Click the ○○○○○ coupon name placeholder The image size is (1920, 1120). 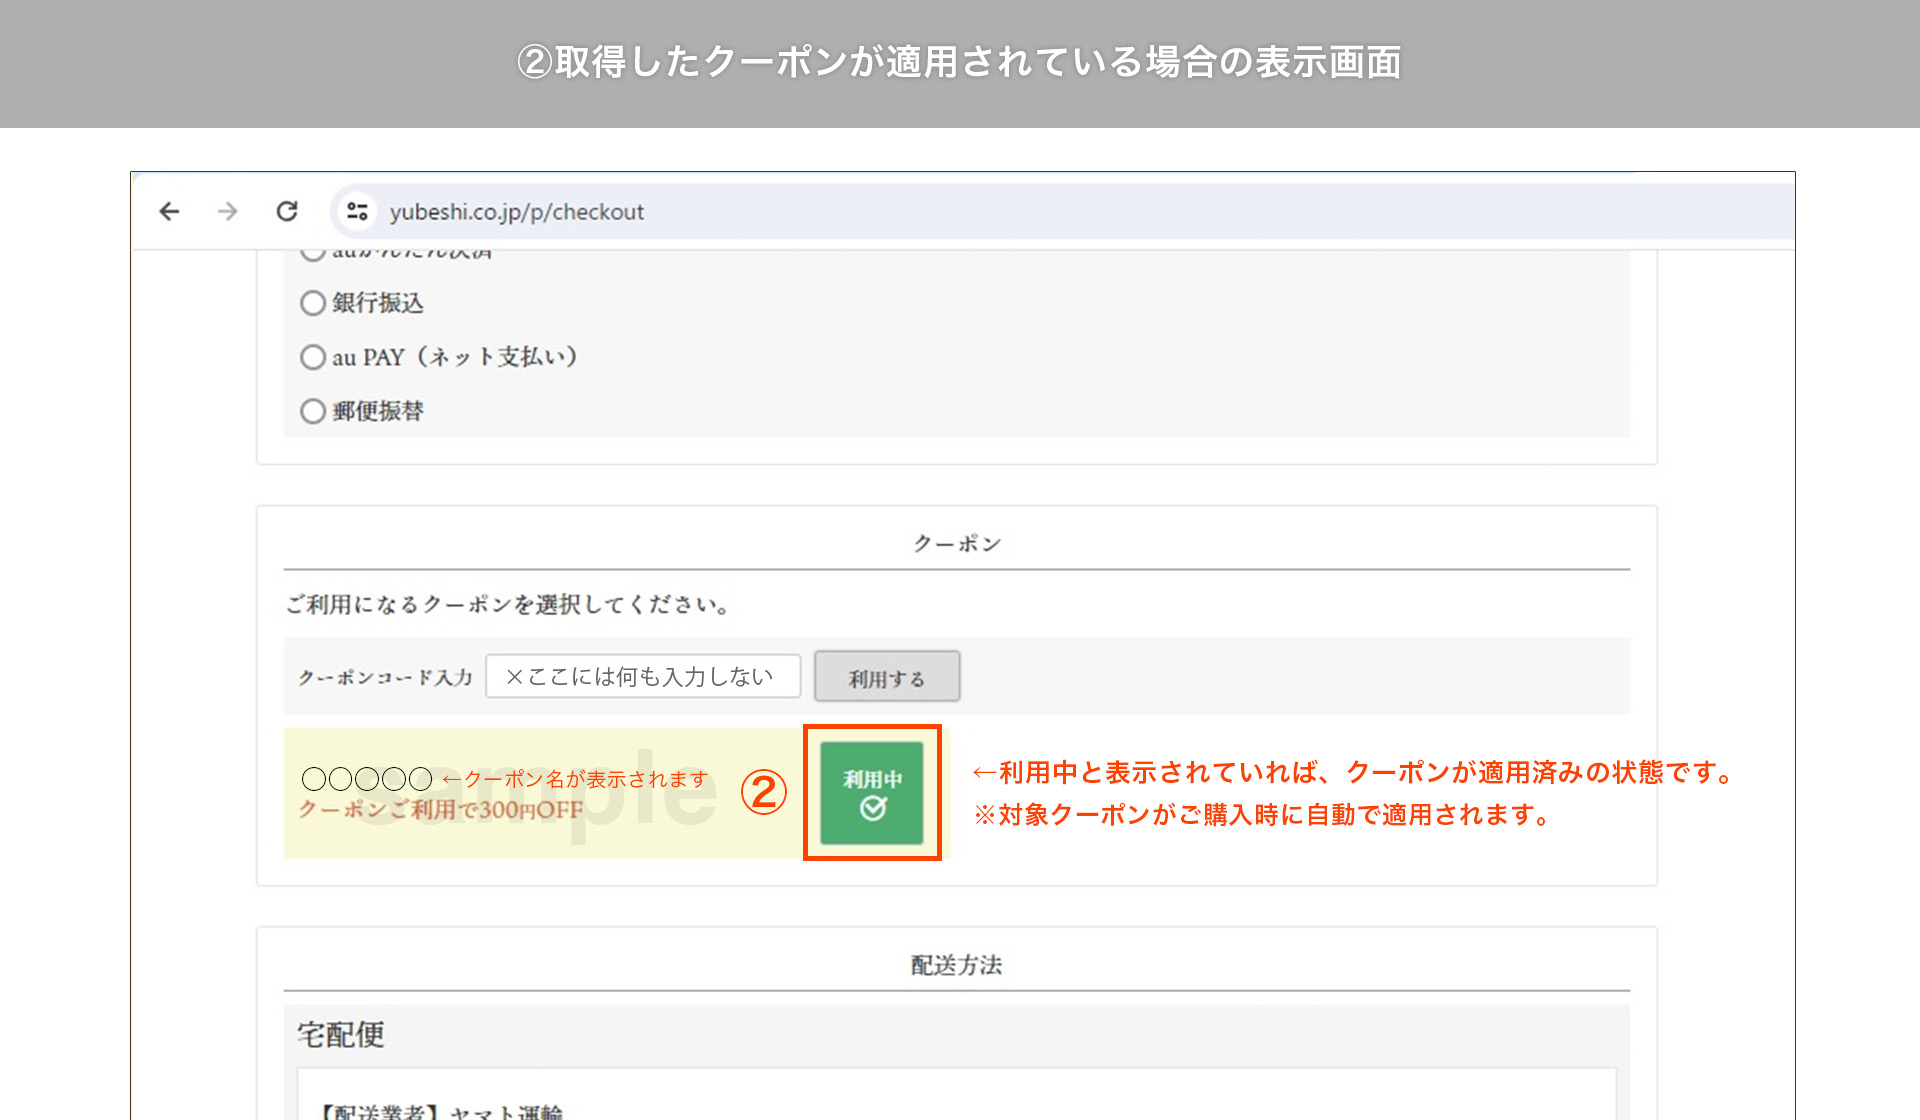pyautogui.click(x=366, y=779)
